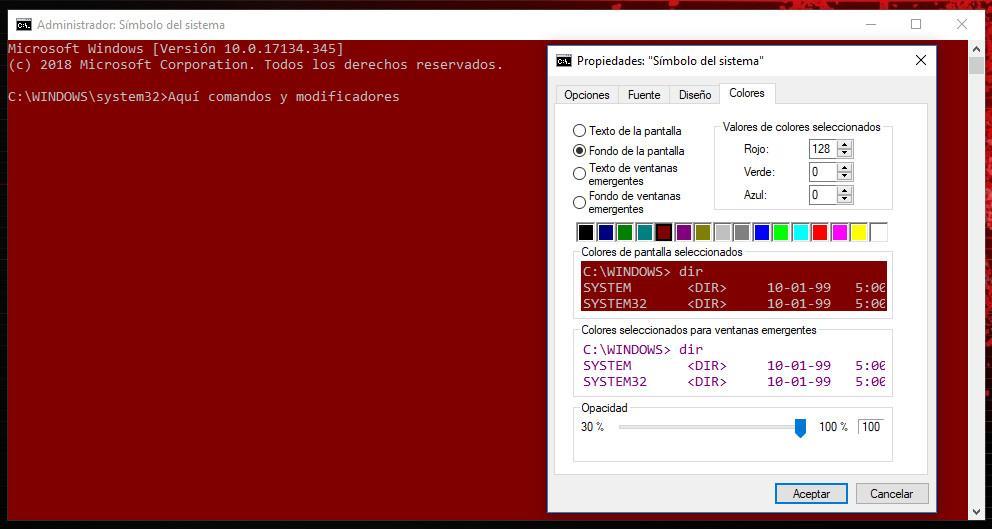Select the yellow color swatch

tap(858, 232)
